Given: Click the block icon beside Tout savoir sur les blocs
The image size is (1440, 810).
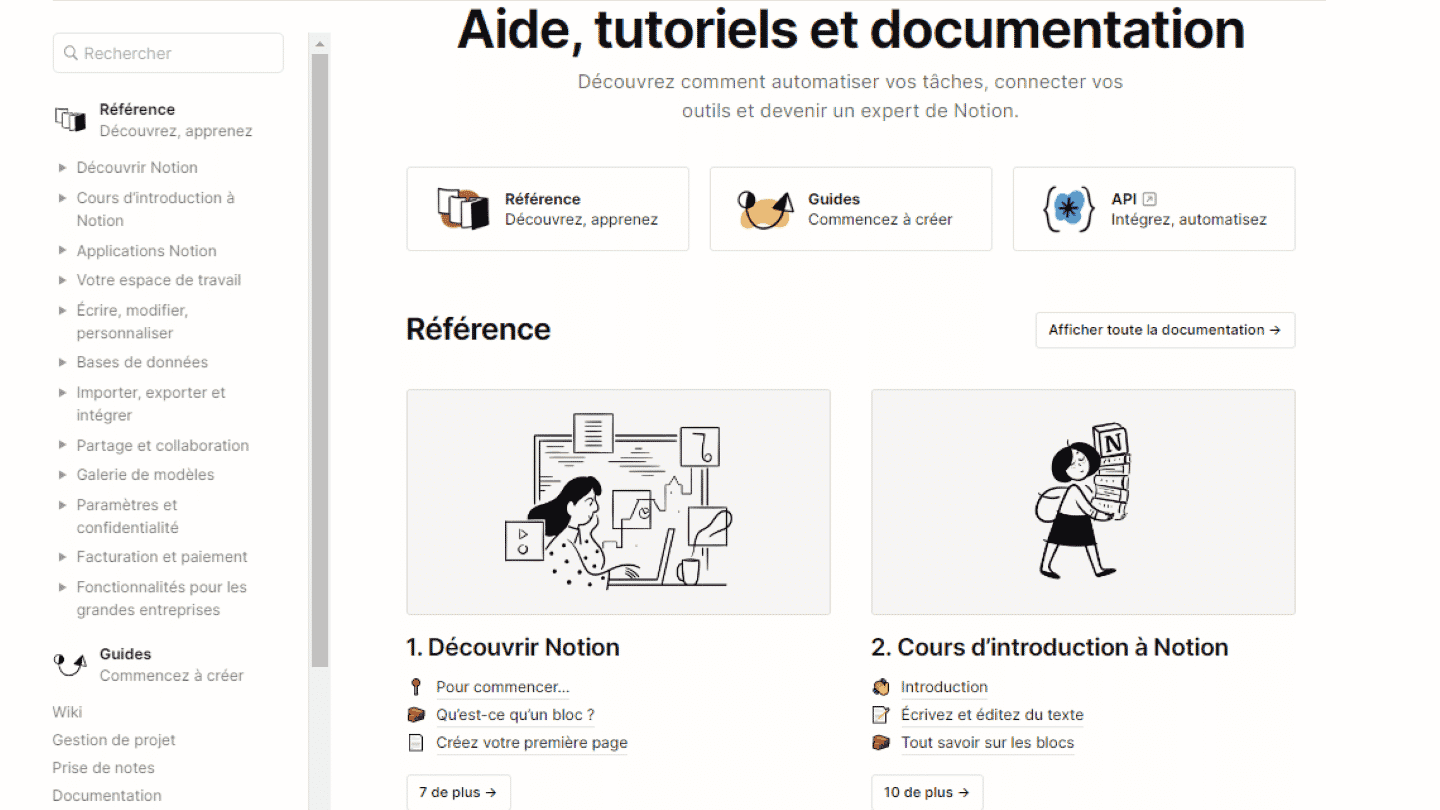Looking at the screenshot, I should click(x=881, y=743).
